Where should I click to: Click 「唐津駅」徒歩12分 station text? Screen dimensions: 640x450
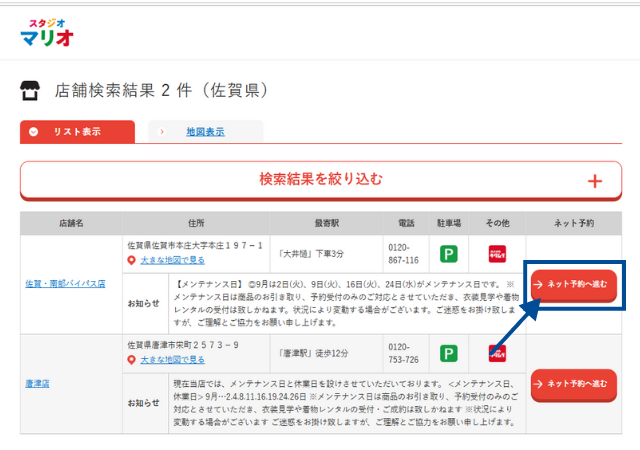tap(313, 353)
